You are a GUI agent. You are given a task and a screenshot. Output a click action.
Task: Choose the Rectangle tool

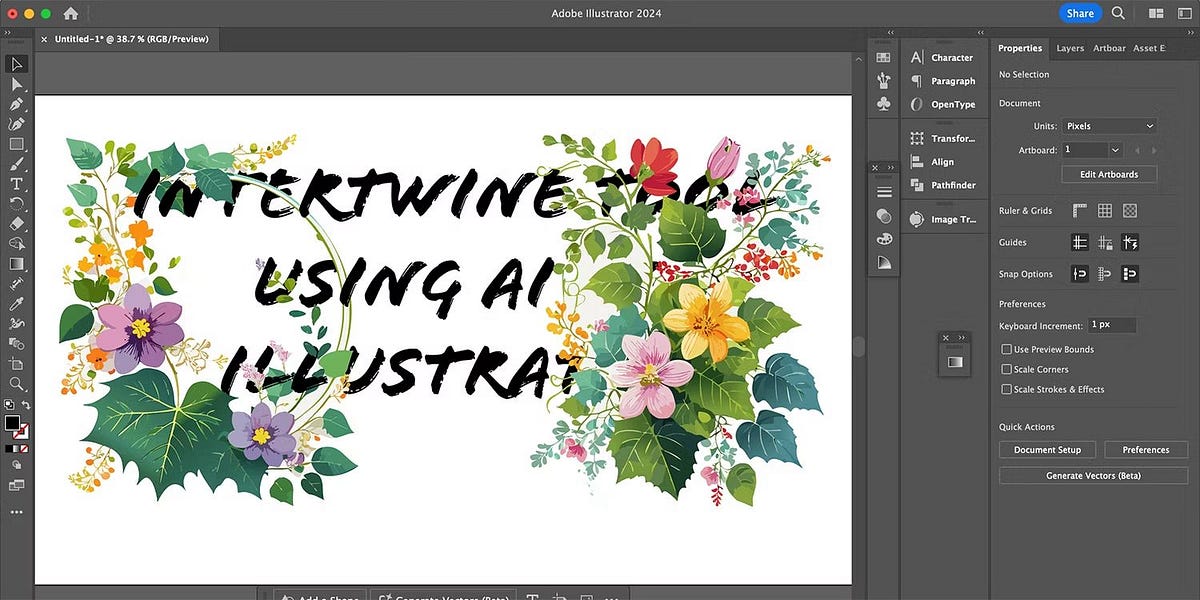coord(16,144)
